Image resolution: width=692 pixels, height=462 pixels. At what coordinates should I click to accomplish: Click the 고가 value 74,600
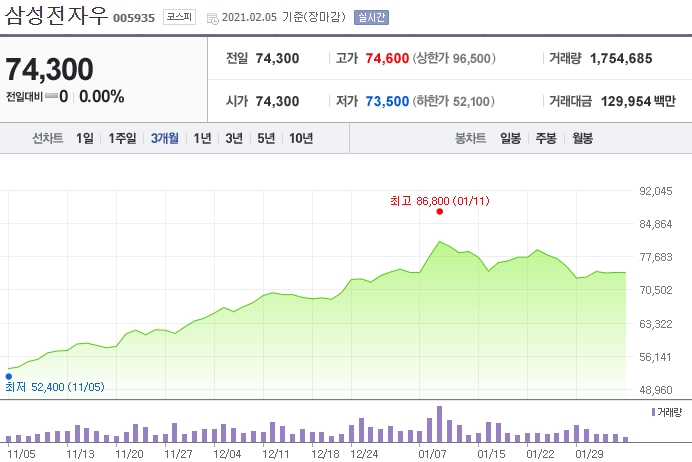tap(387, 58)
